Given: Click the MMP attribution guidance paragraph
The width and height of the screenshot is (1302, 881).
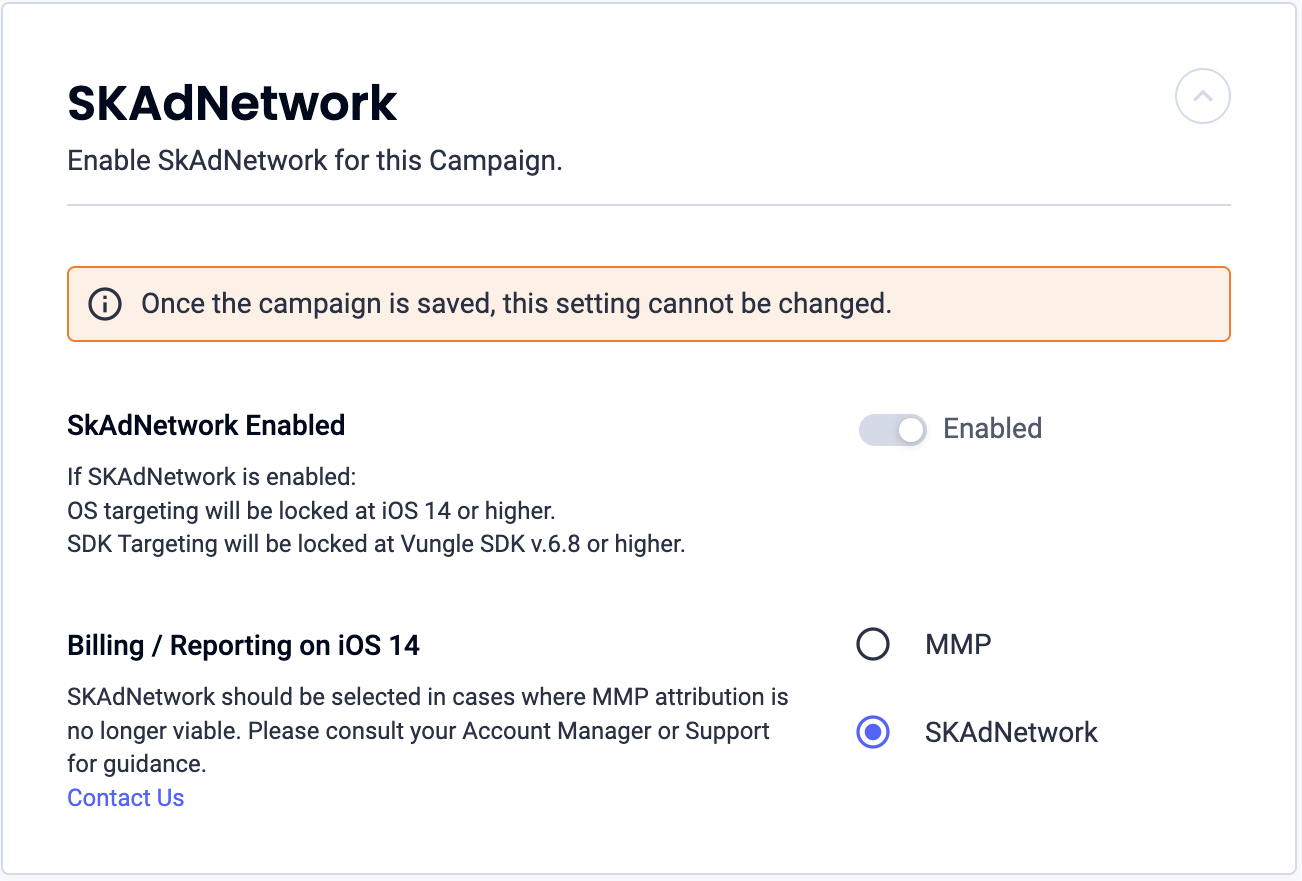Looking at the screenshot, I should [428, 731].
